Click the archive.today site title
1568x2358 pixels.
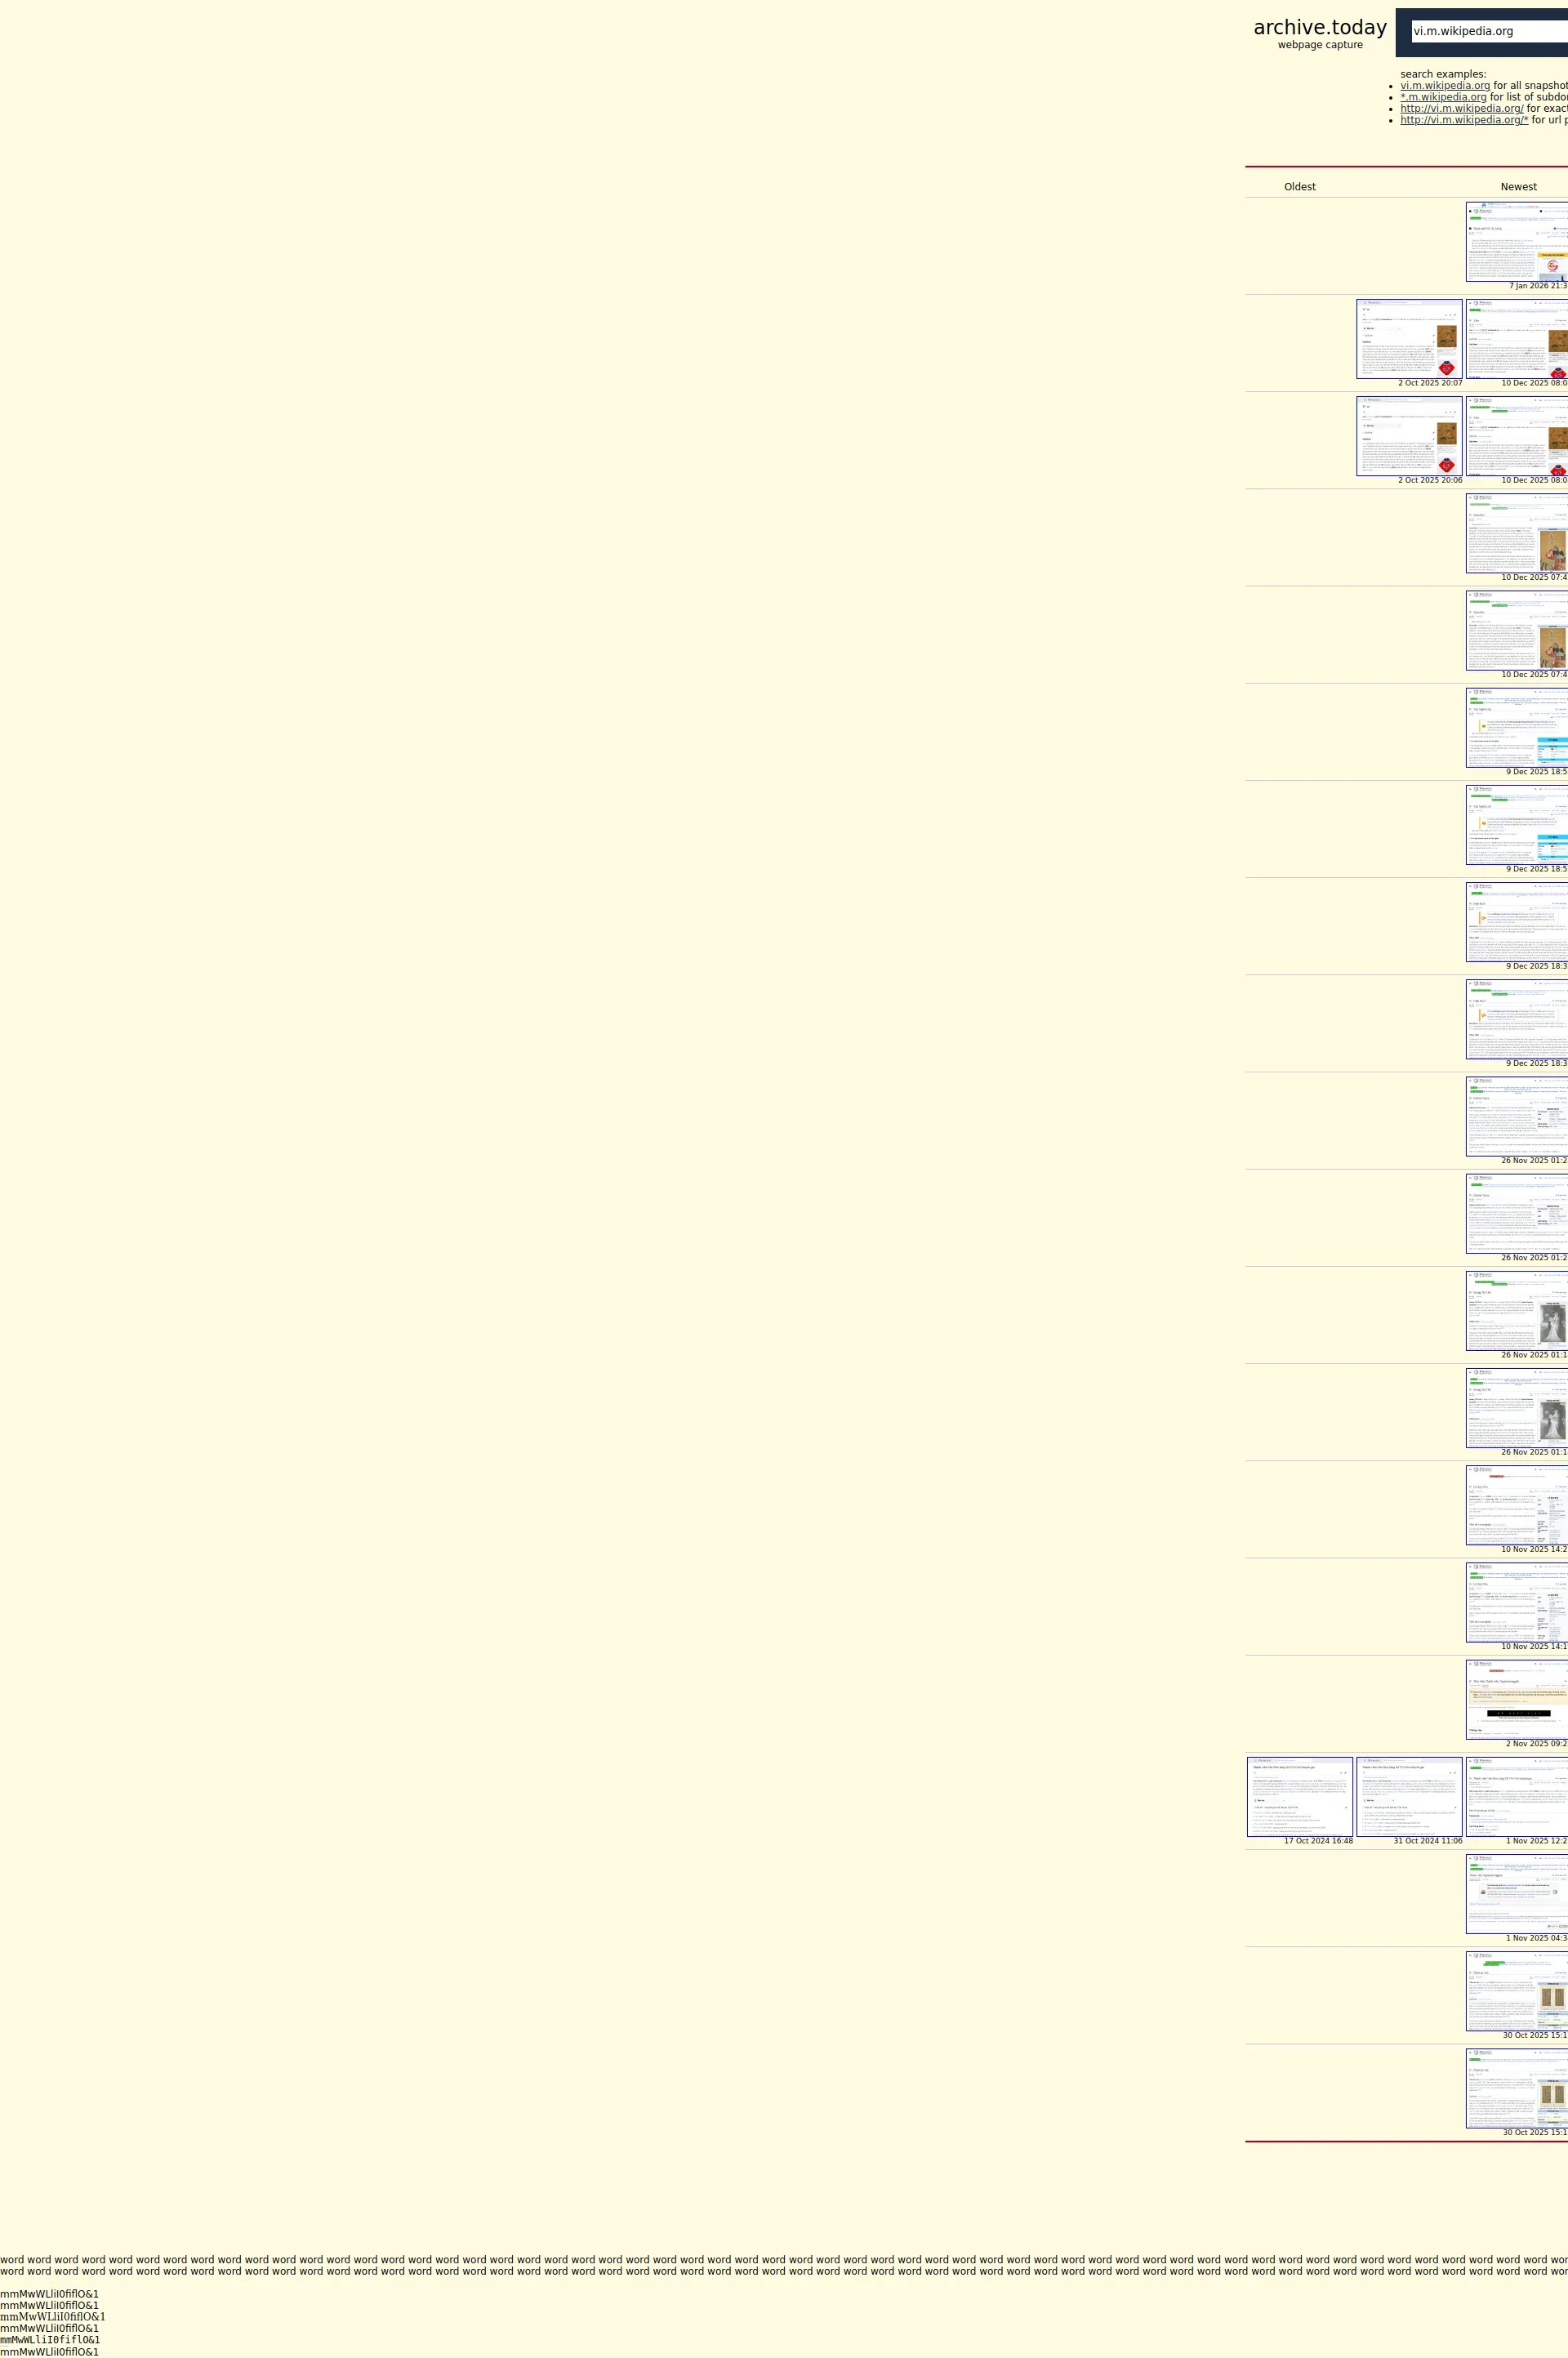pos(1319,27)
